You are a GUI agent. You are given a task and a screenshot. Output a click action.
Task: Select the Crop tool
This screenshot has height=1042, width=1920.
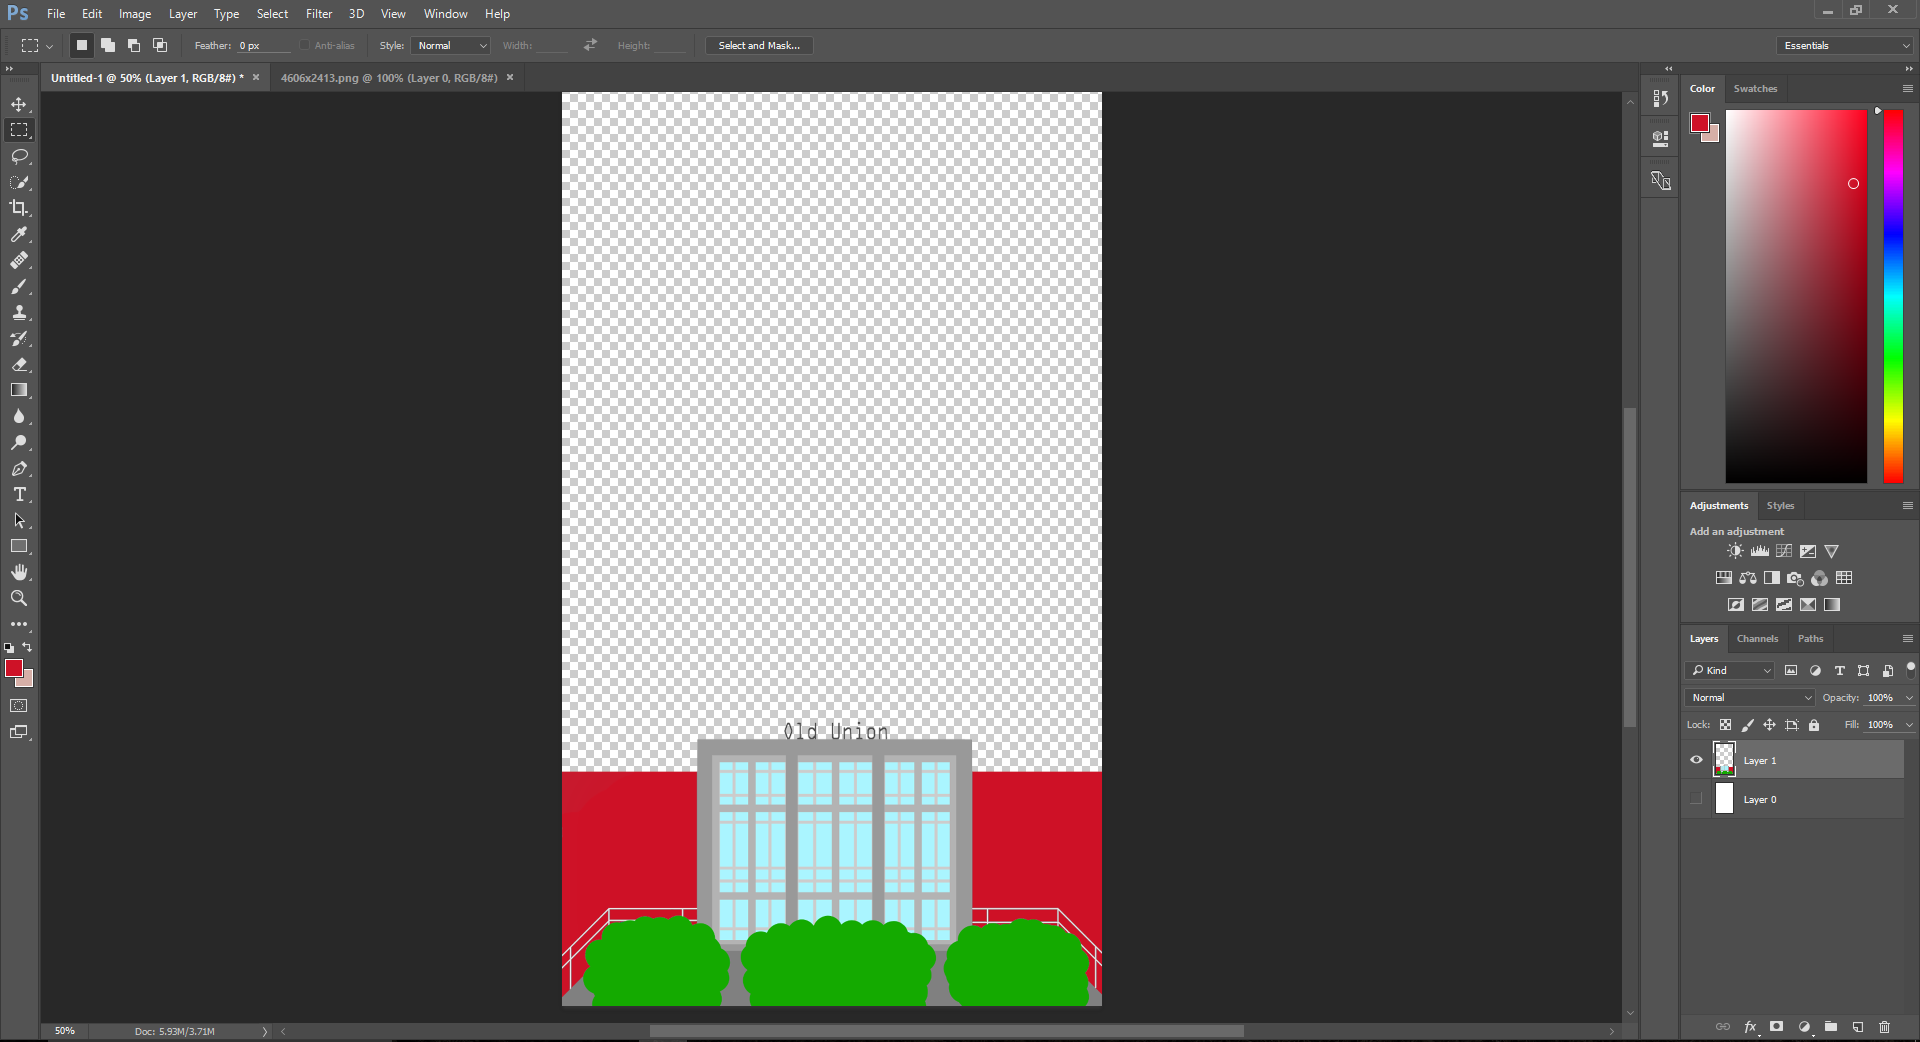click(19, 208)
